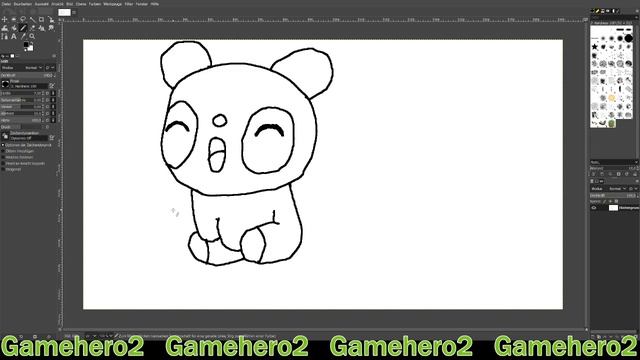Open the Fenster menu
This screenshot has height=360, width=640.
coord(142,4)
